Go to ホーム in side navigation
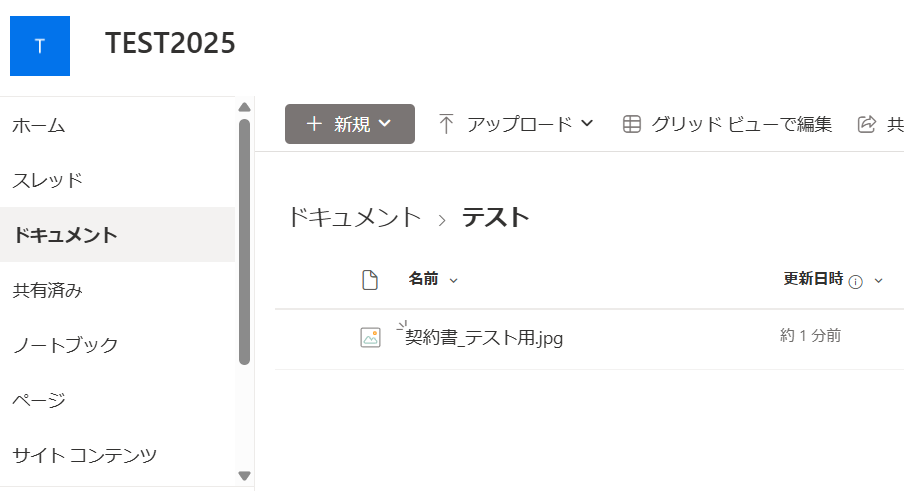Viewport: 904px width, 491px height. click(x=38, y=126)
